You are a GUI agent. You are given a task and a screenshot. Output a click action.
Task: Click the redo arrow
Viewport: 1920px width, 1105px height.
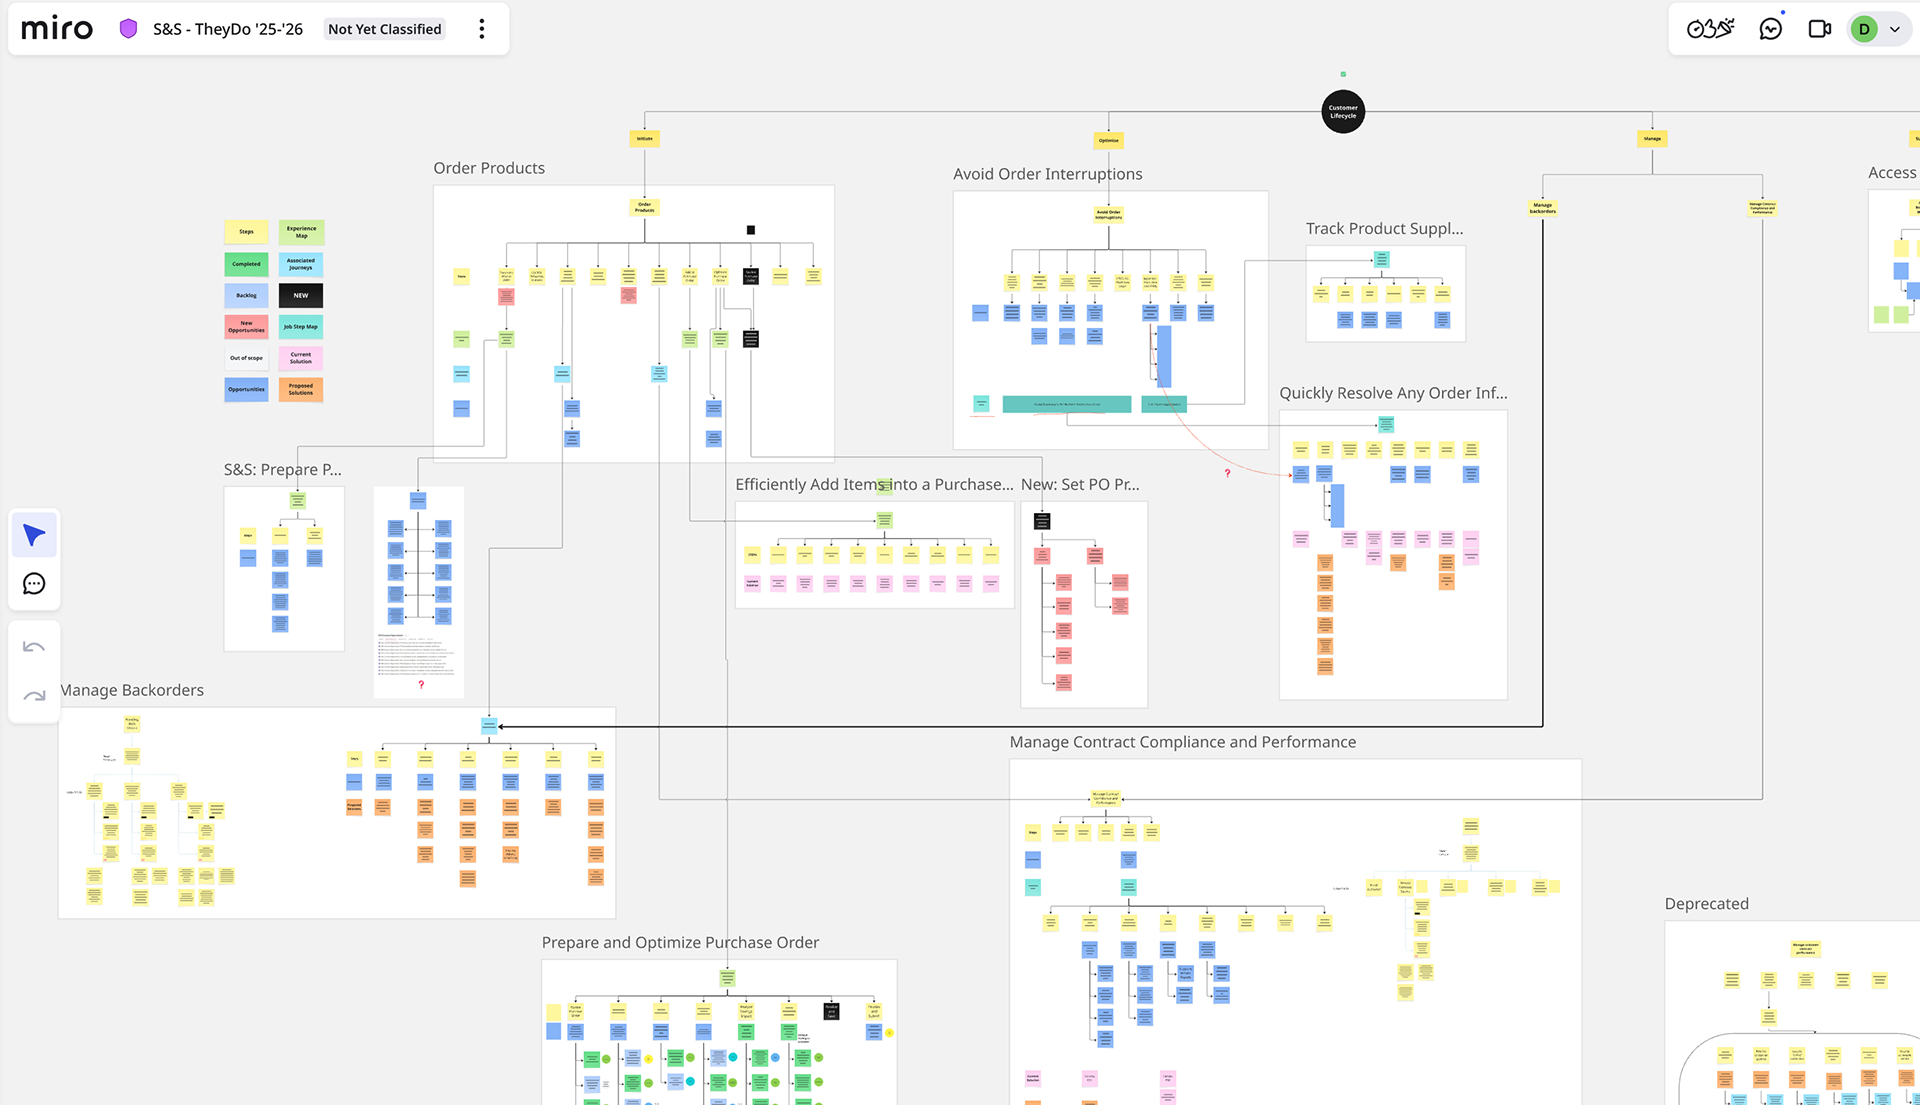pyautogui.click(x=34, y=696)
